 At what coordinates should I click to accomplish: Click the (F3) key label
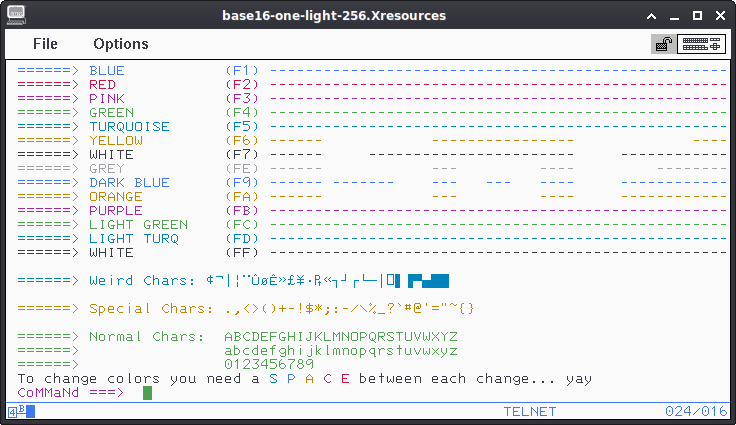pos(242,99)
